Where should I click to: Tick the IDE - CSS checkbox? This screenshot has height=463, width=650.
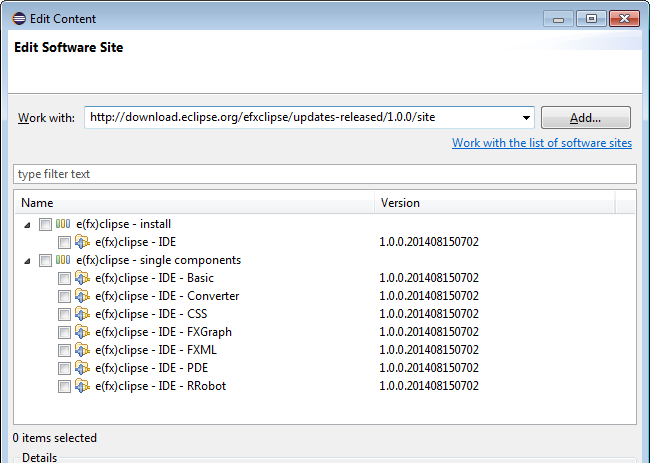point(64,315)
